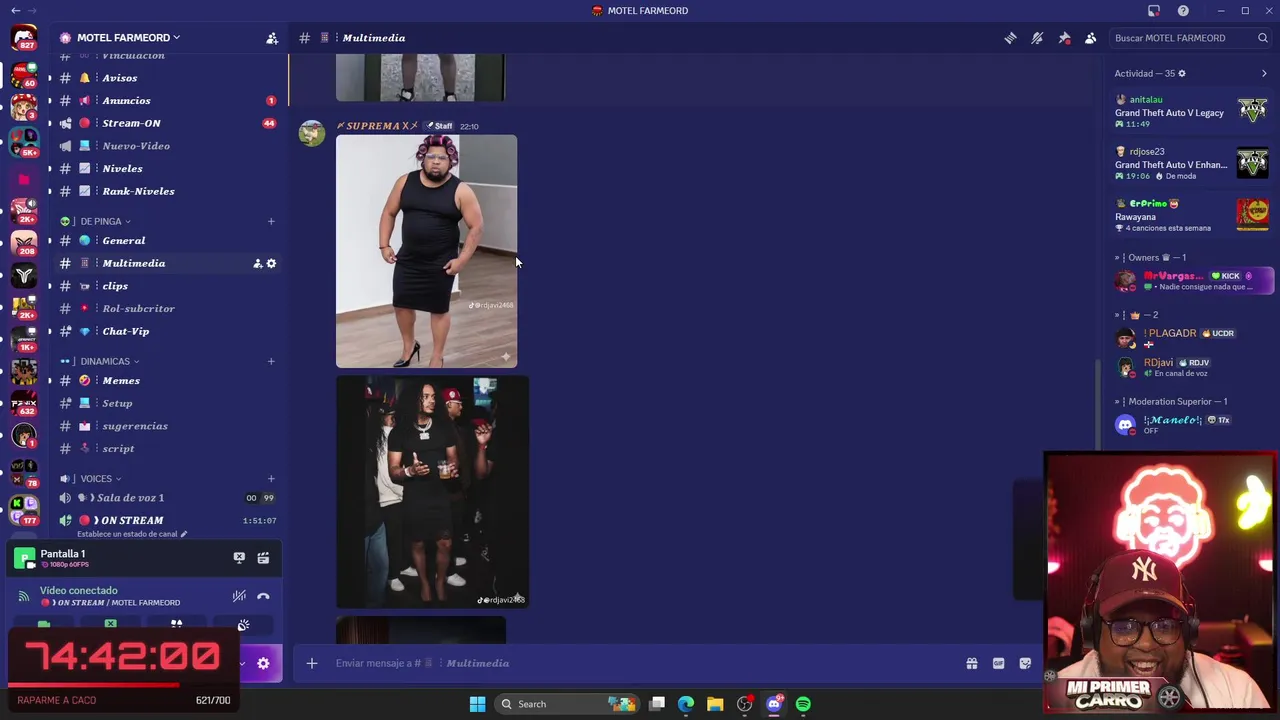Open Multimedia channel settings gear

[271, 264]
